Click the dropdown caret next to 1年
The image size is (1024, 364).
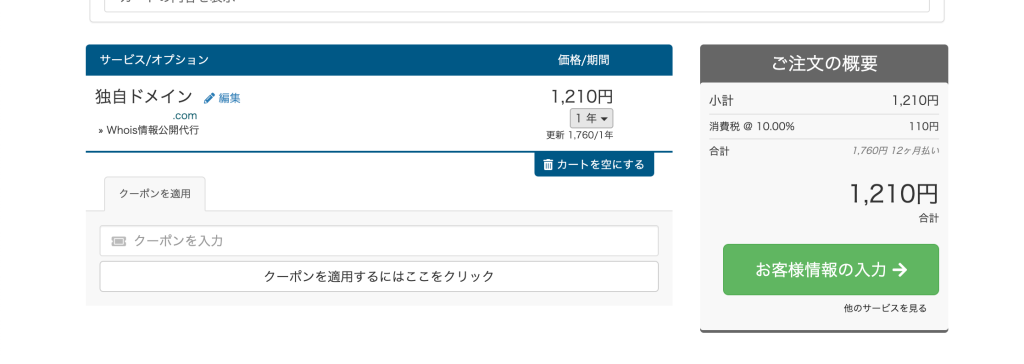pos(604,119)
